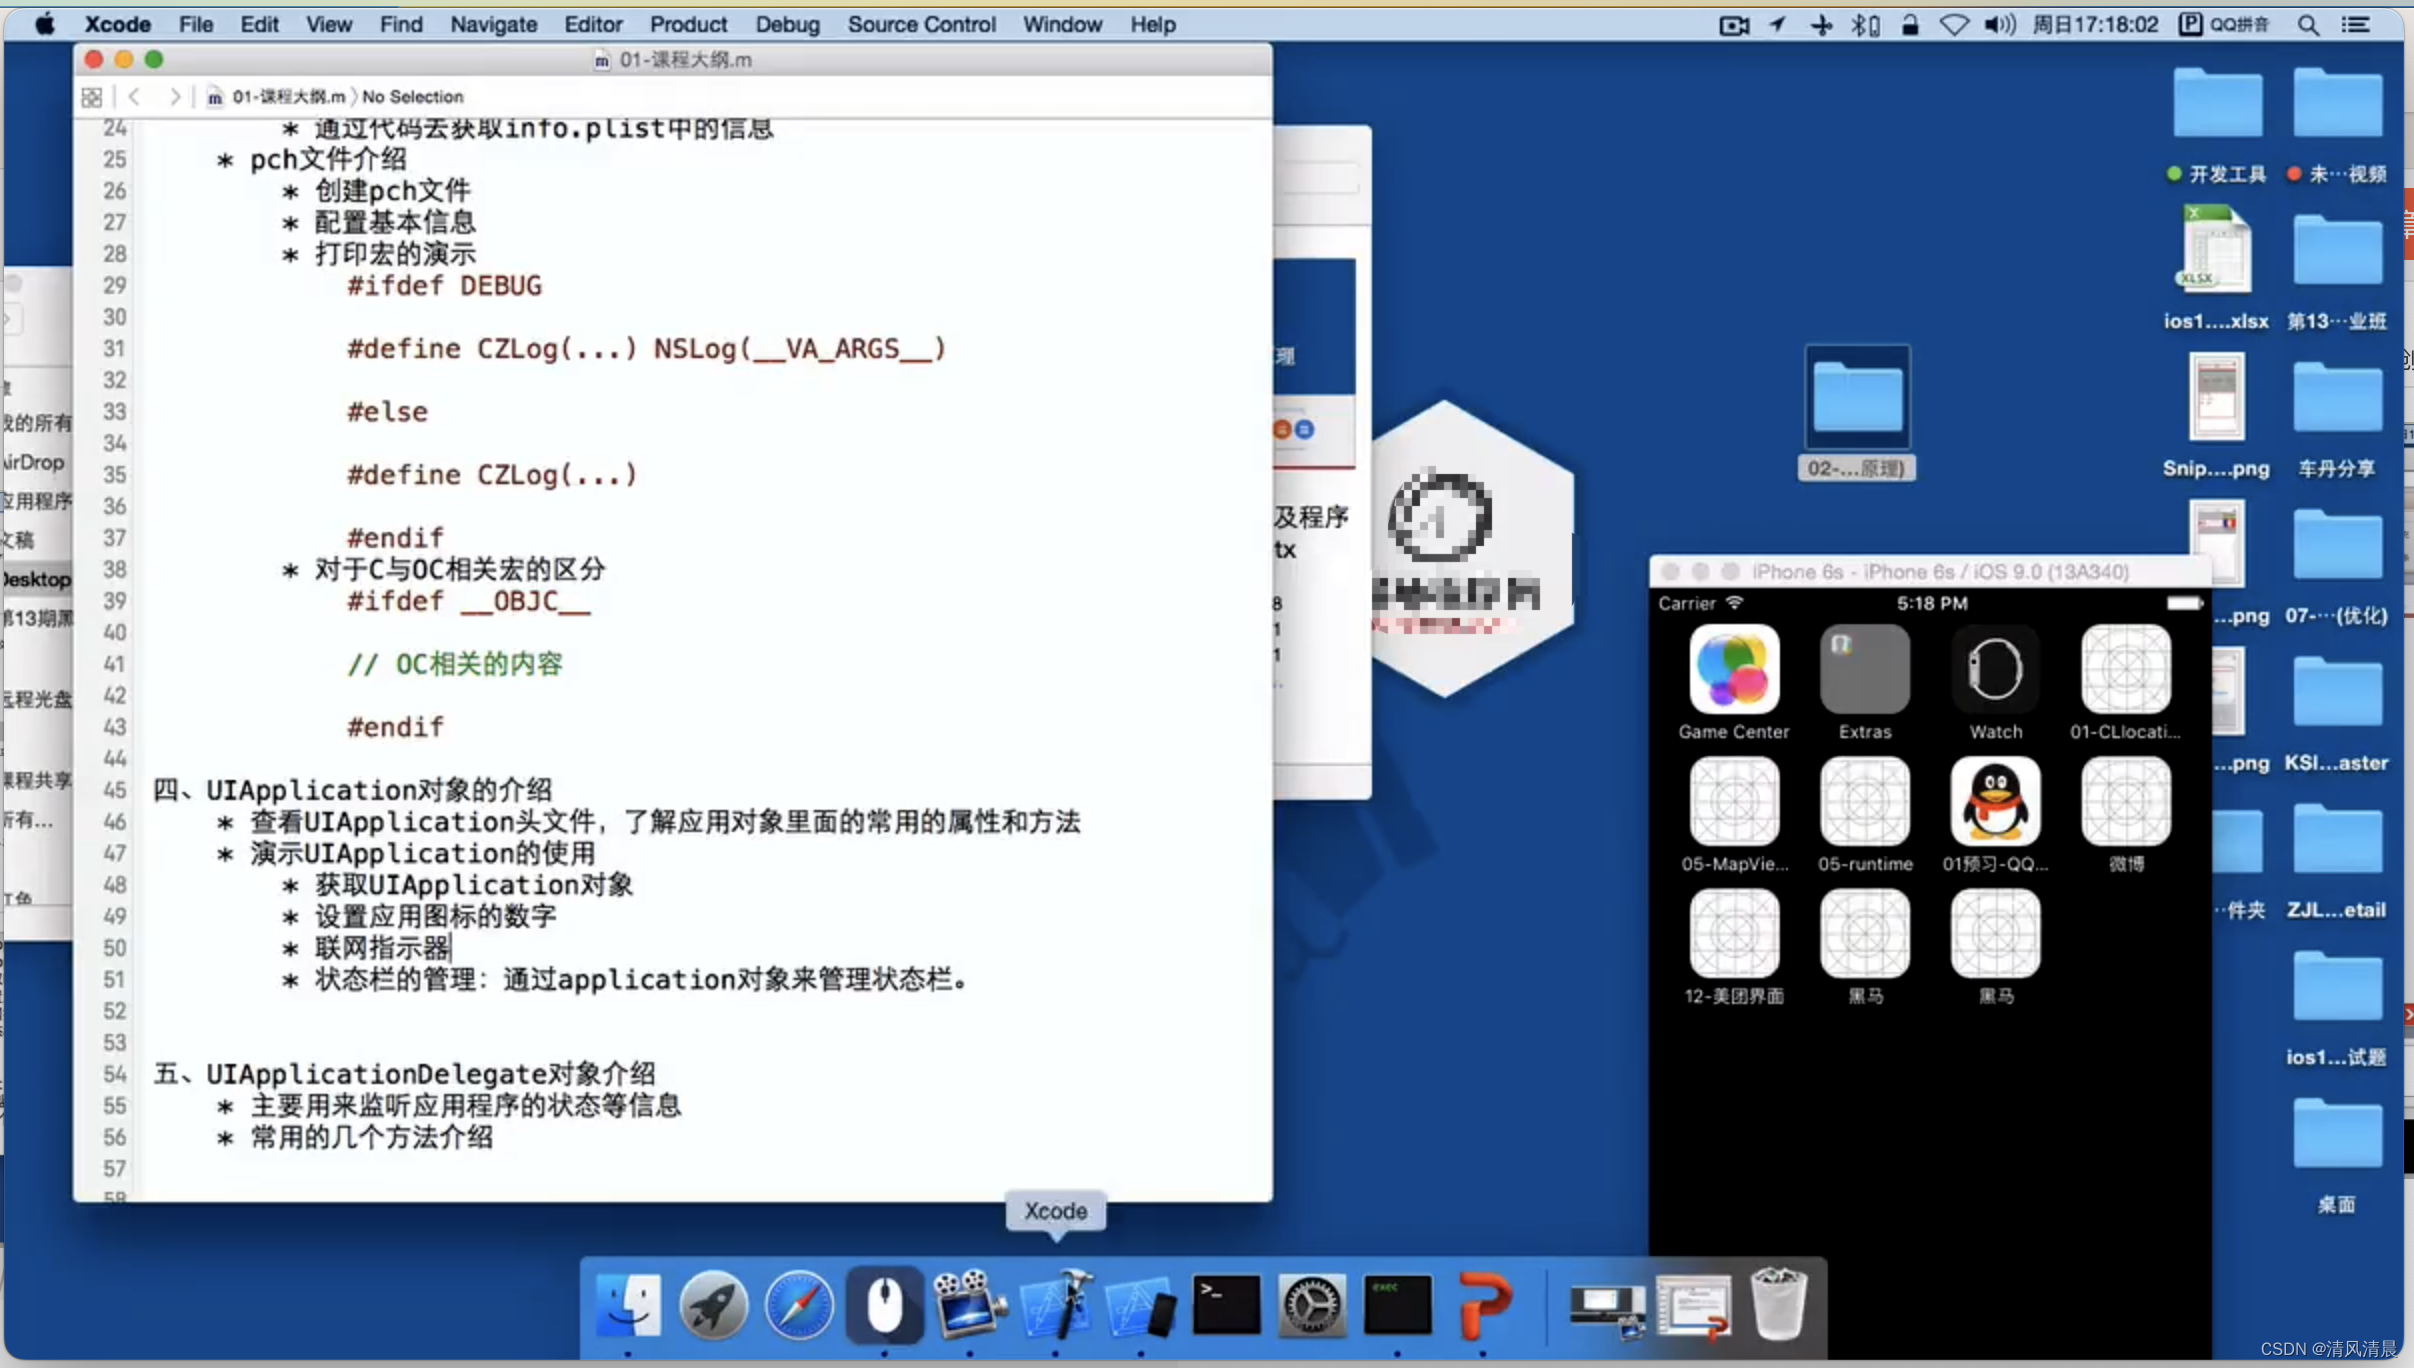Click line "#ifdef DEBUG" in the editor
Viewport: 2414px width, 1368px height.
[444, 286]
